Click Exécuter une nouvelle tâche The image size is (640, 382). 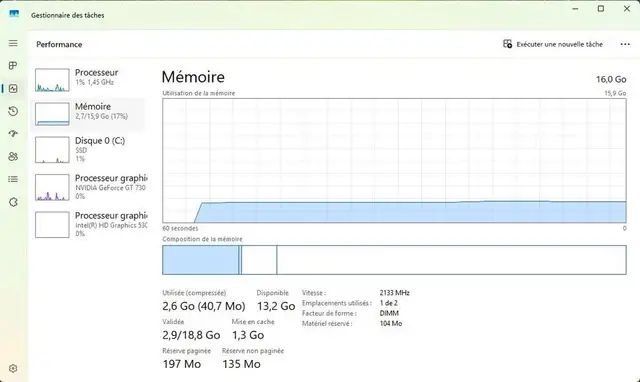[553, 44]
